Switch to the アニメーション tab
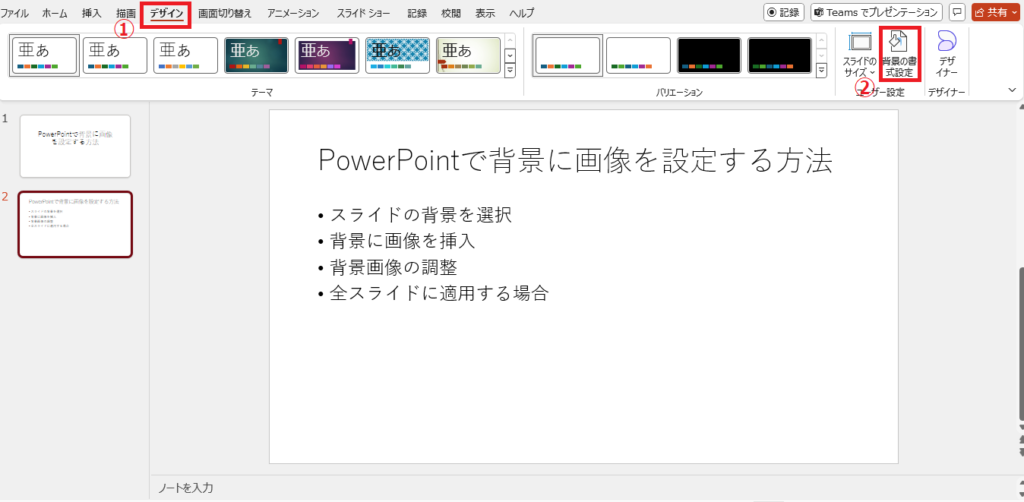 [x=293, y=13]
